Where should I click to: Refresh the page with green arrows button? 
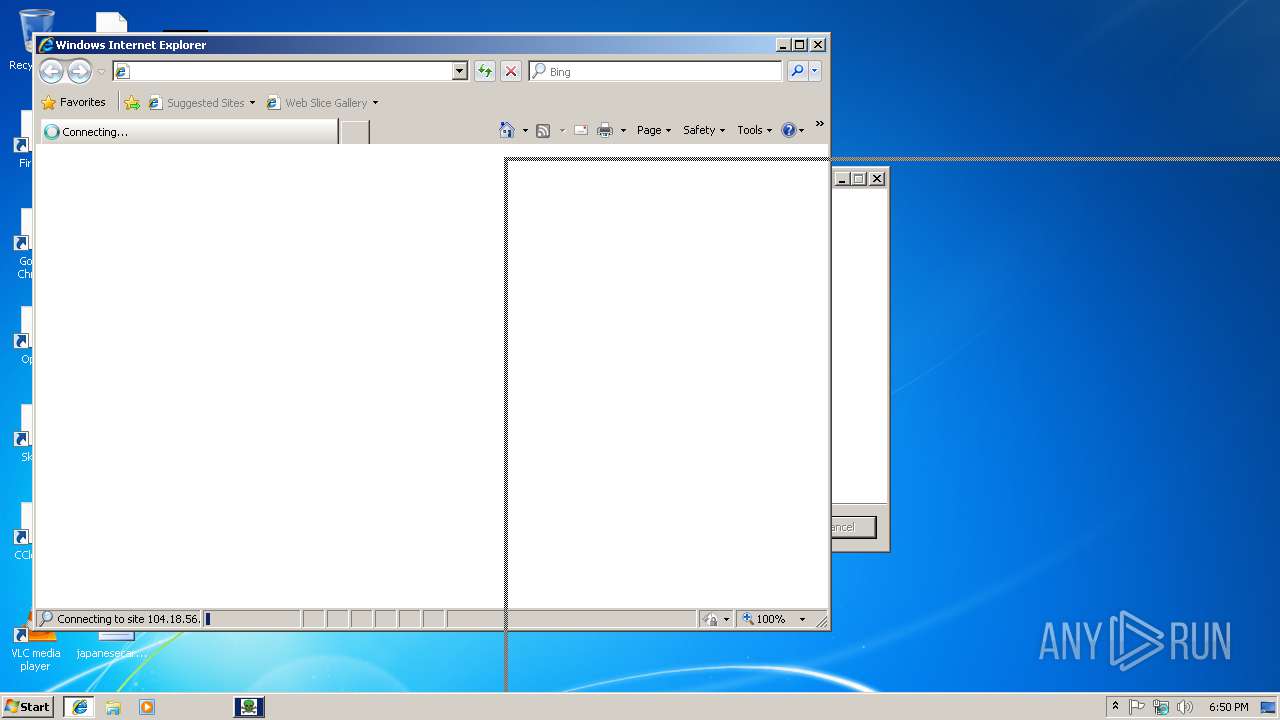485,71
